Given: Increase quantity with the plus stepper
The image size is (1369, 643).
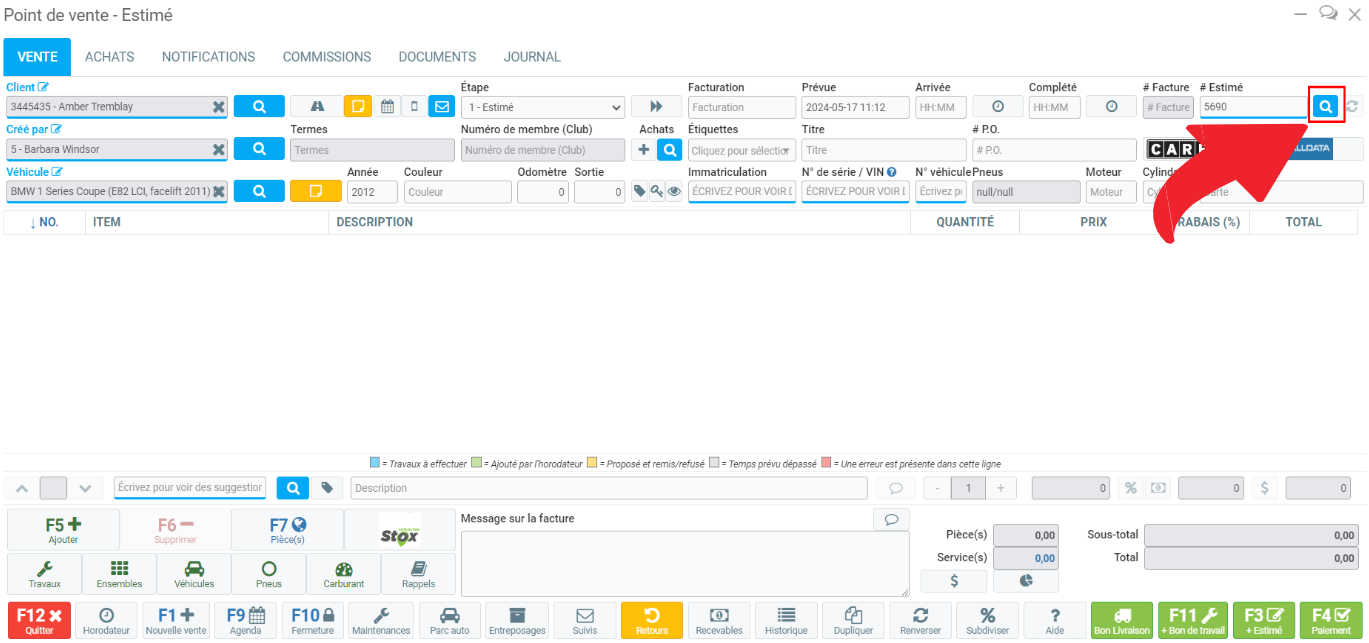Looking at the screenshot, I should (x=1000, y=488).
